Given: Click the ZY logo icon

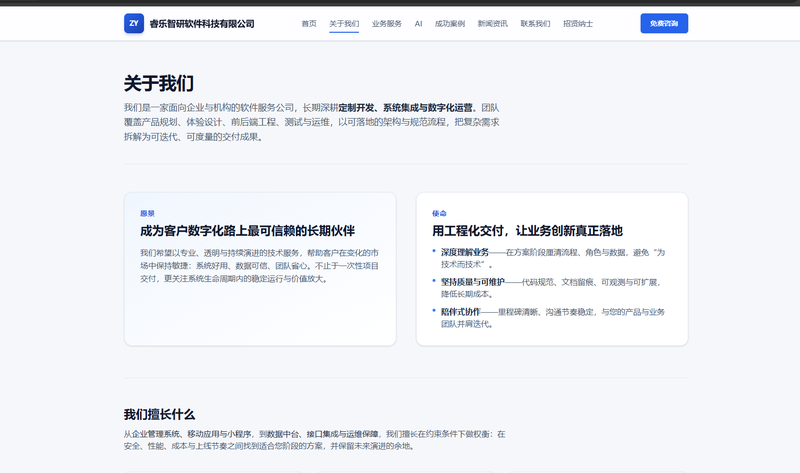Looking at the screenshot, I should click(134, 23).
